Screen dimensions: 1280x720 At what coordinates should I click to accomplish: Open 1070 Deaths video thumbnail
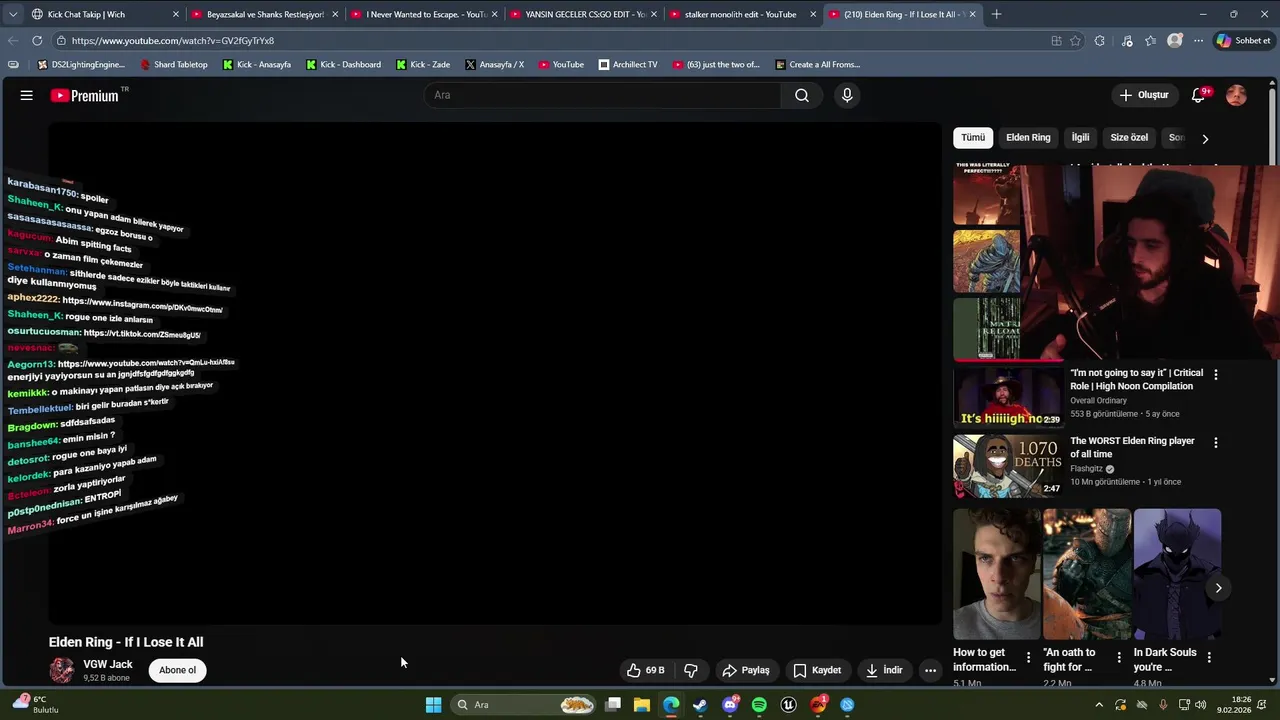[1007, 466]
